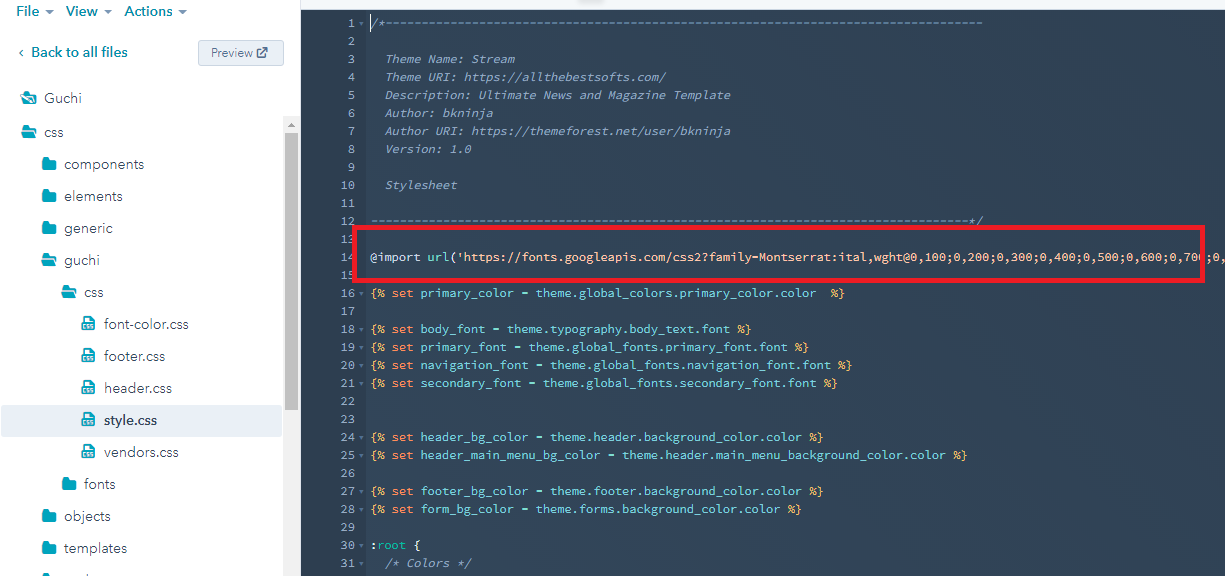Open the elements folder icon
The height and width of the screenshot is (576, 1225).
tap(49, 196)
